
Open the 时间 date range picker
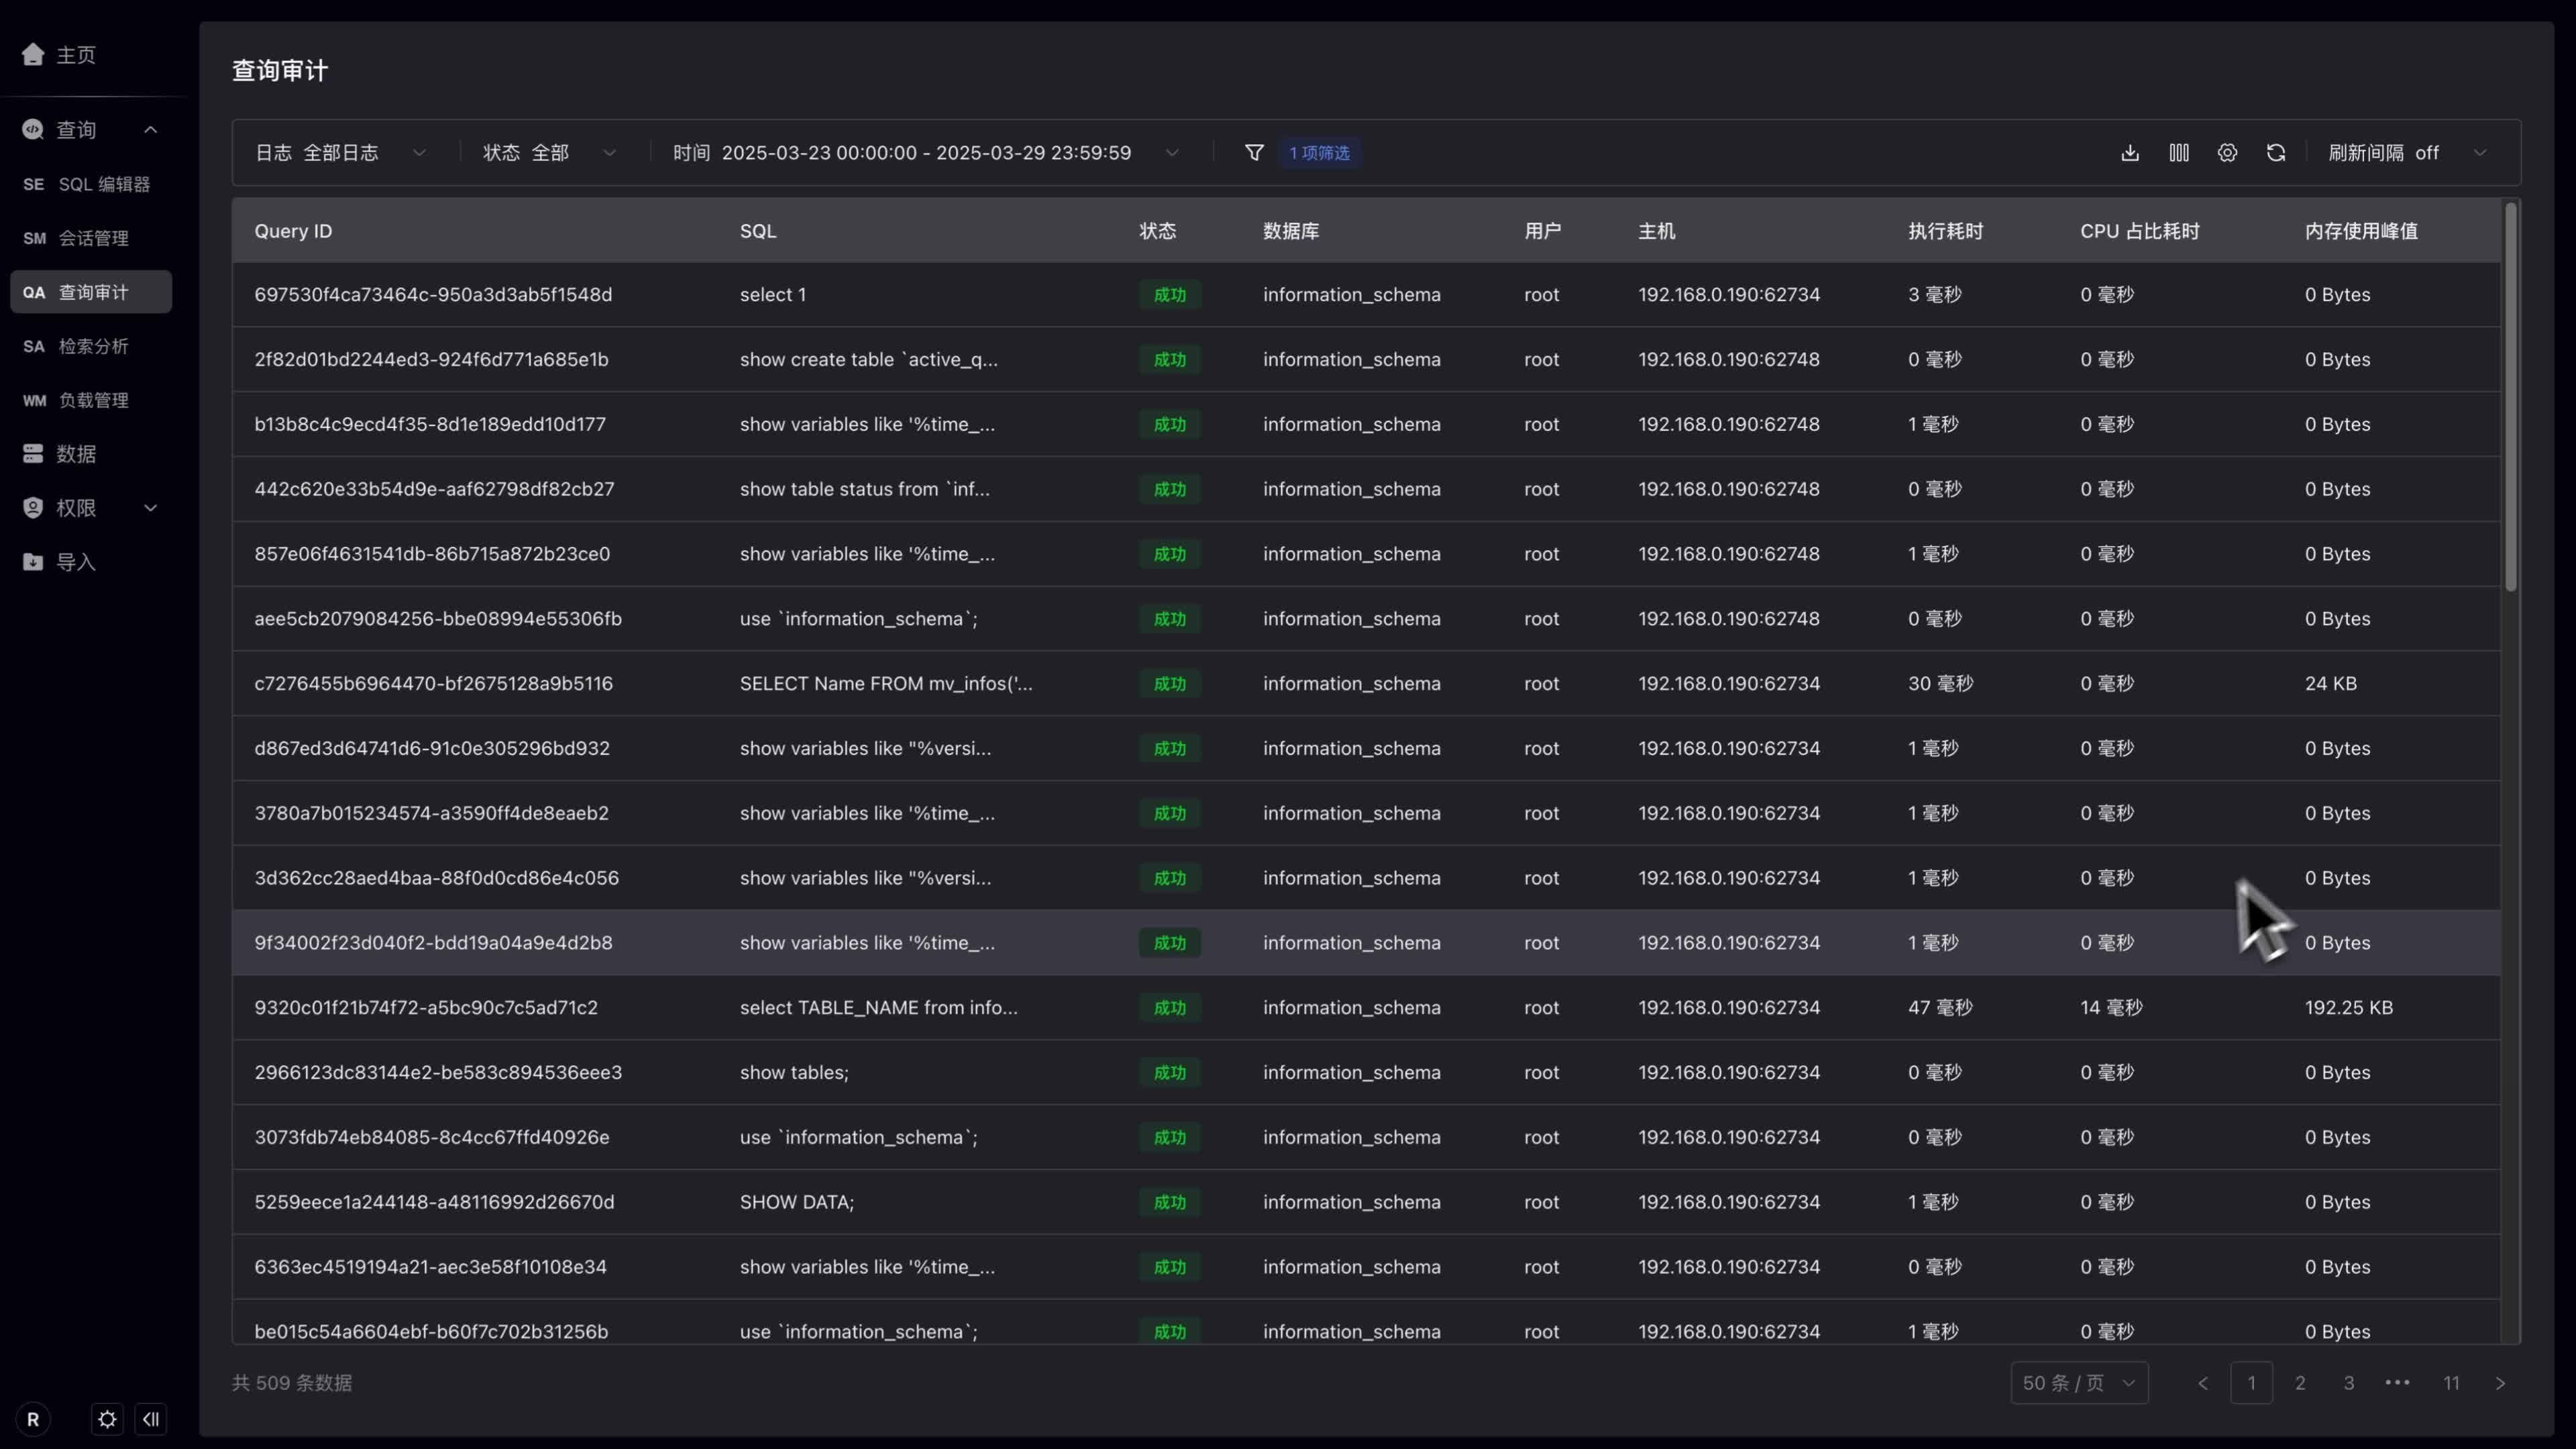coord(926,153)
